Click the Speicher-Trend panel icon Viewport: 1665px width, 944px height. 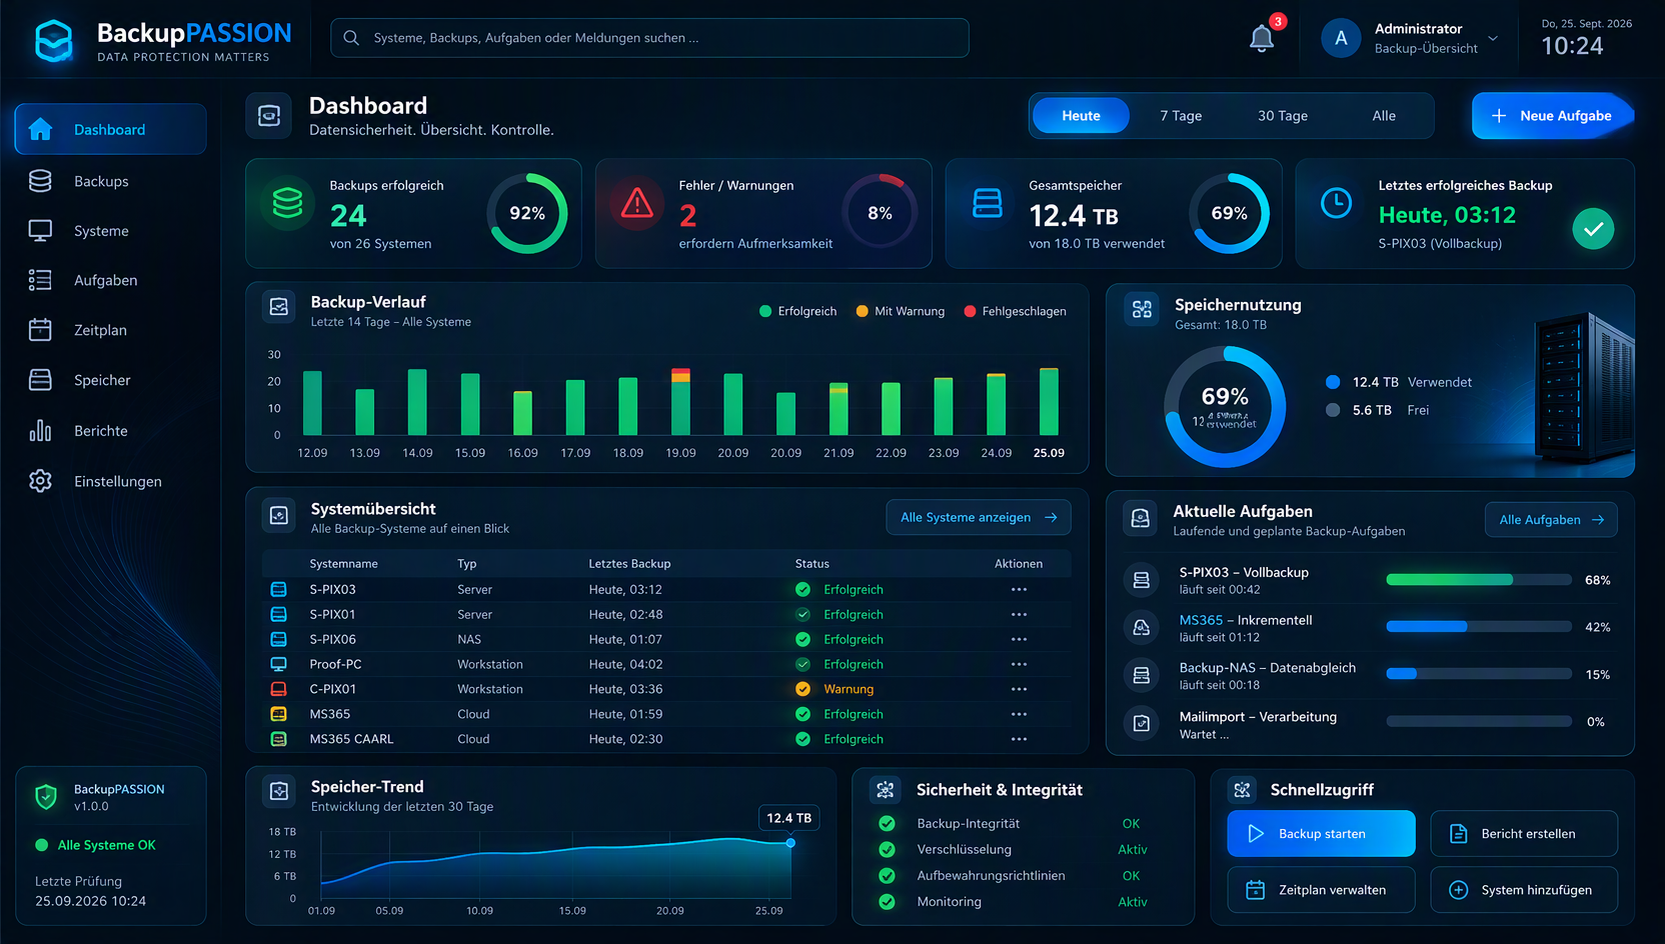tap(279, 791)
